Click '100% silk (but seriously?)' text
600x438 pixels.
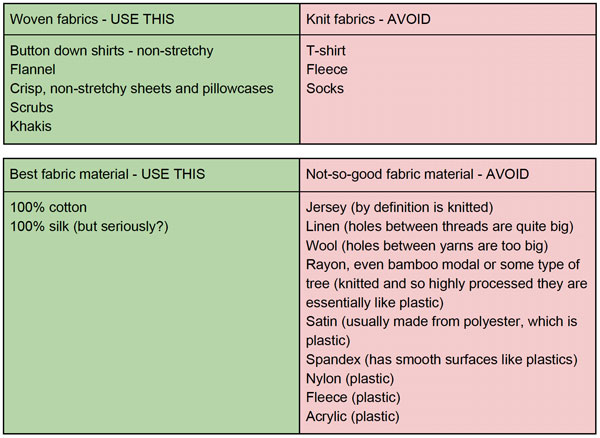tap(89, 227)
